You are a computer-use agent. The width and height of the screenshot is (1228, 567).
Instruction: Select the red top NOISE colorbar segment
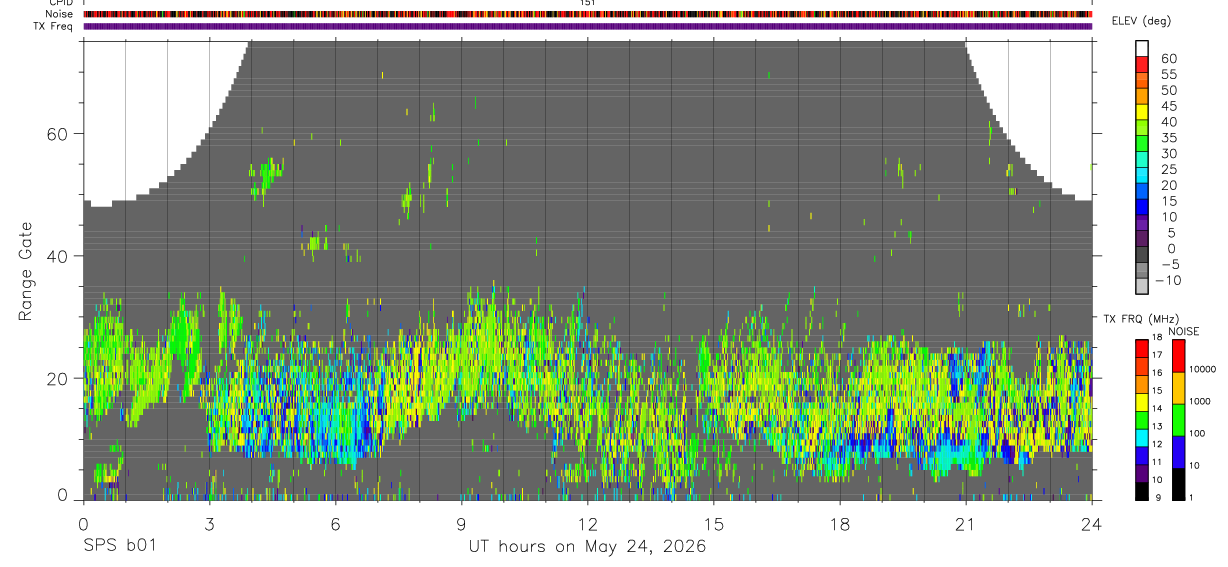coord(1180,356)
